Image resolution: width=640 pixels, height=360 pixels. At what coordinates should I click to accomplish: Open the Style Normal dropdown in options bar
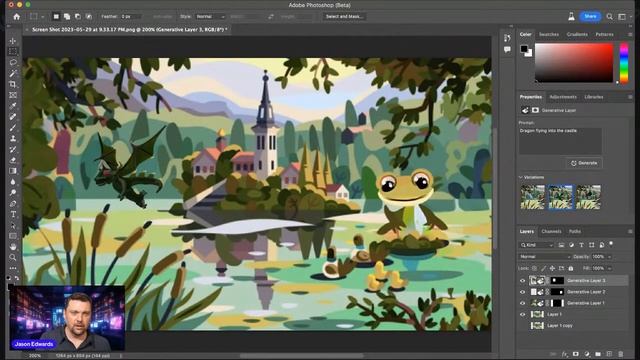click(211, 17)
